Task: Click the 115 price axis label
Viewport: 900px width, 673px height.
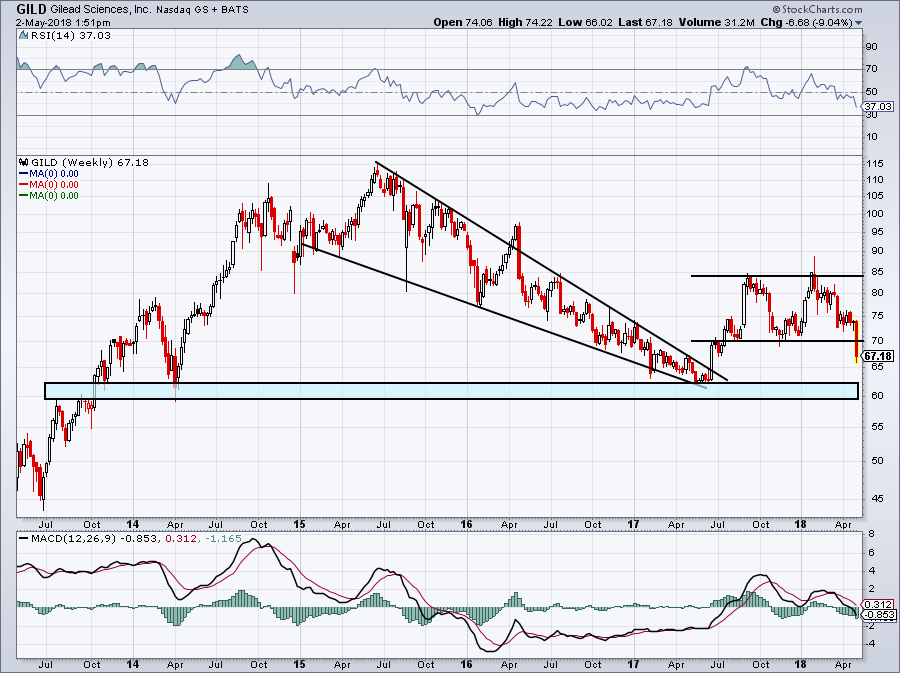Action: (875, 164)
